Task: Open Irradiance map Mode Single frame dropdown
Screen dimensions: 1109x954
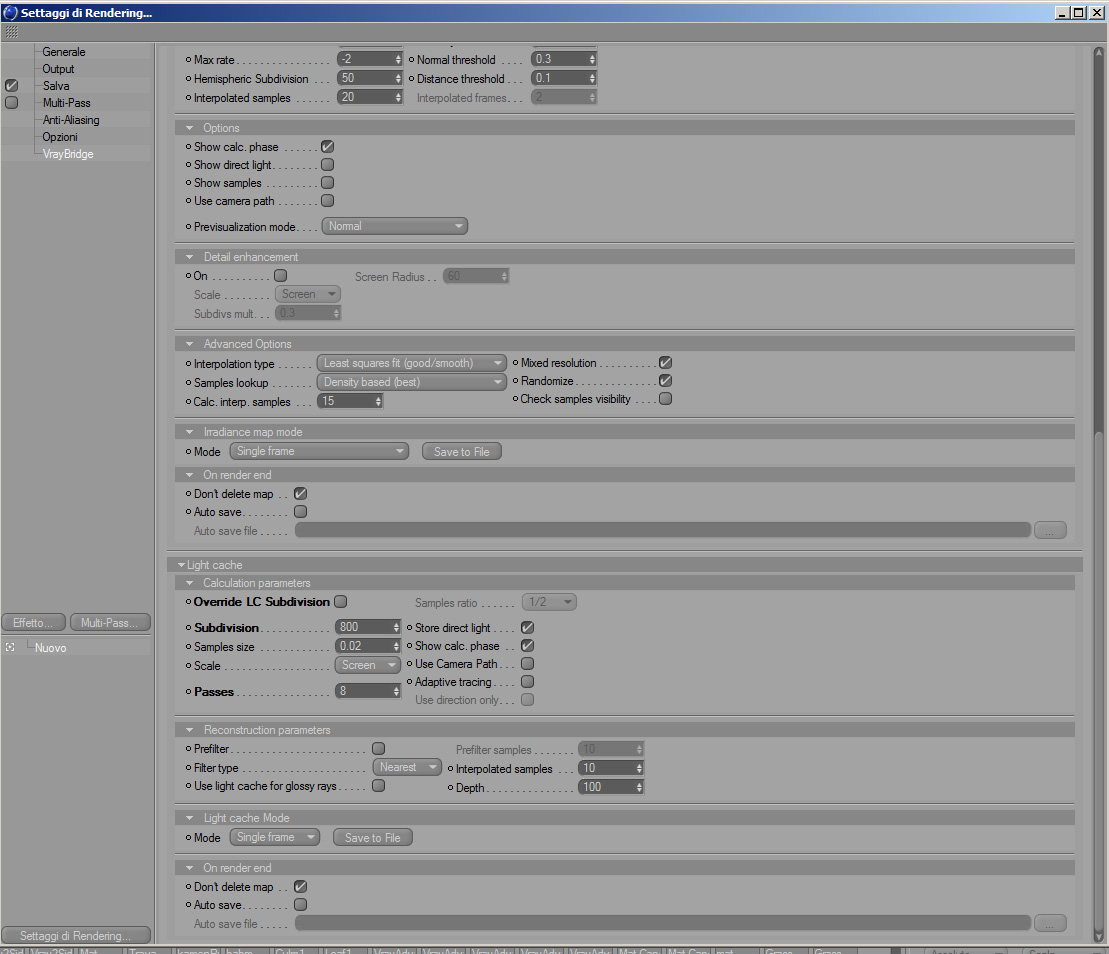Action: (319, 451)
